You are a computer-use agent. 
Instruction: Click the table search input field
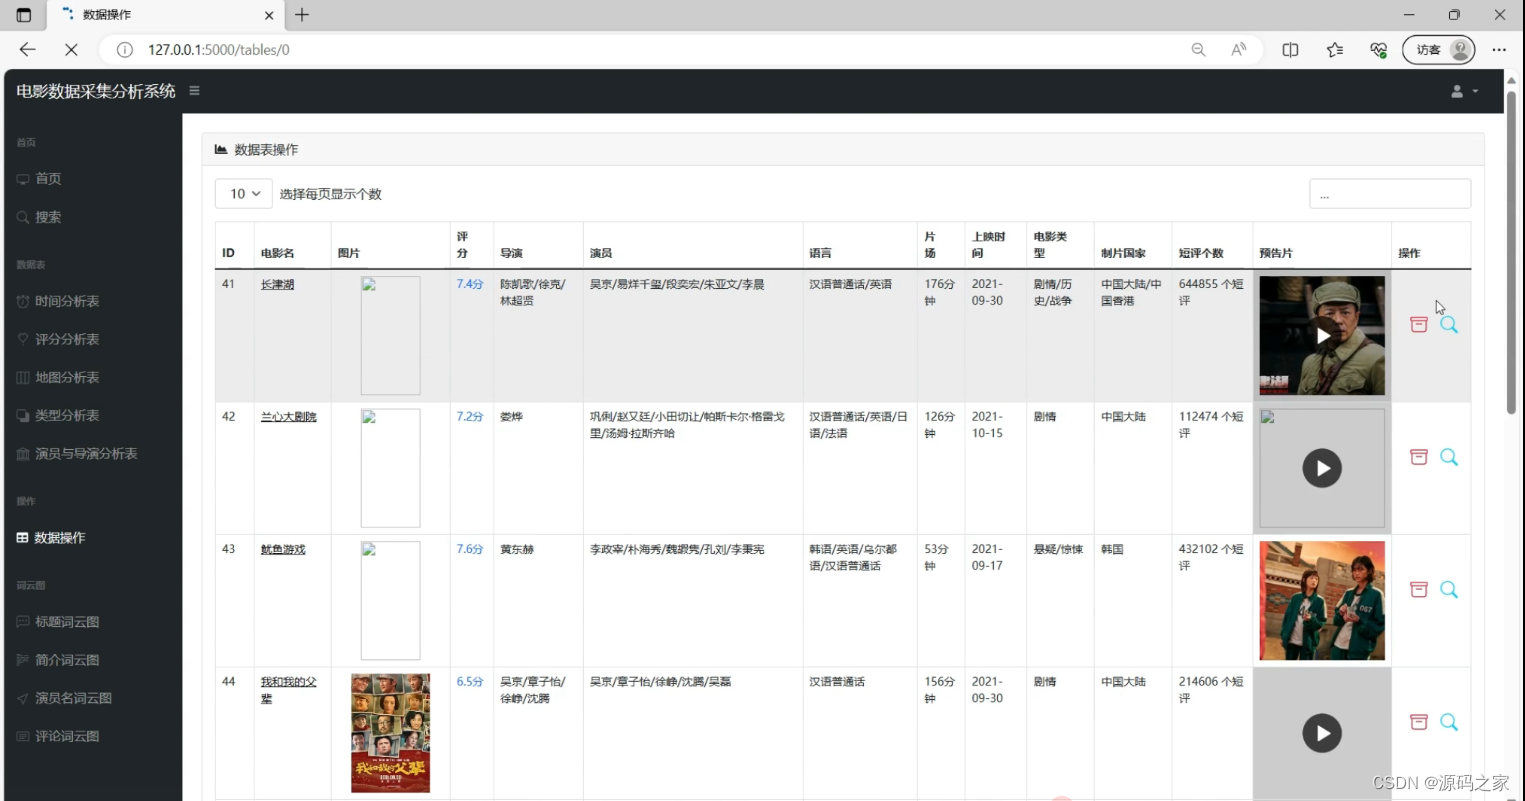pyautogui.click(x=1389, y=194)
